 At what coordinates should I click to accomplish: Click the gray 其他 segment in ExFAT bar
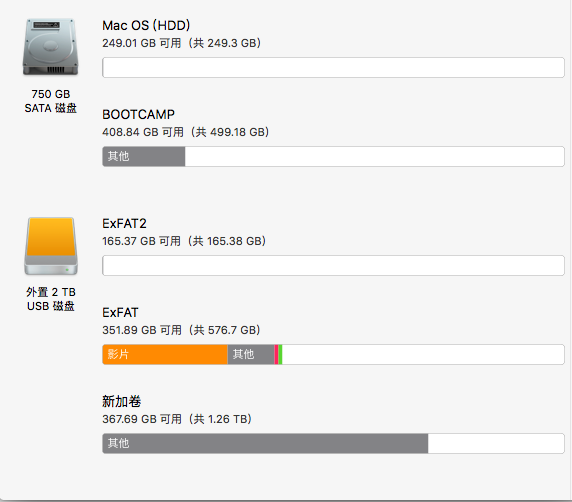(251, 354)
